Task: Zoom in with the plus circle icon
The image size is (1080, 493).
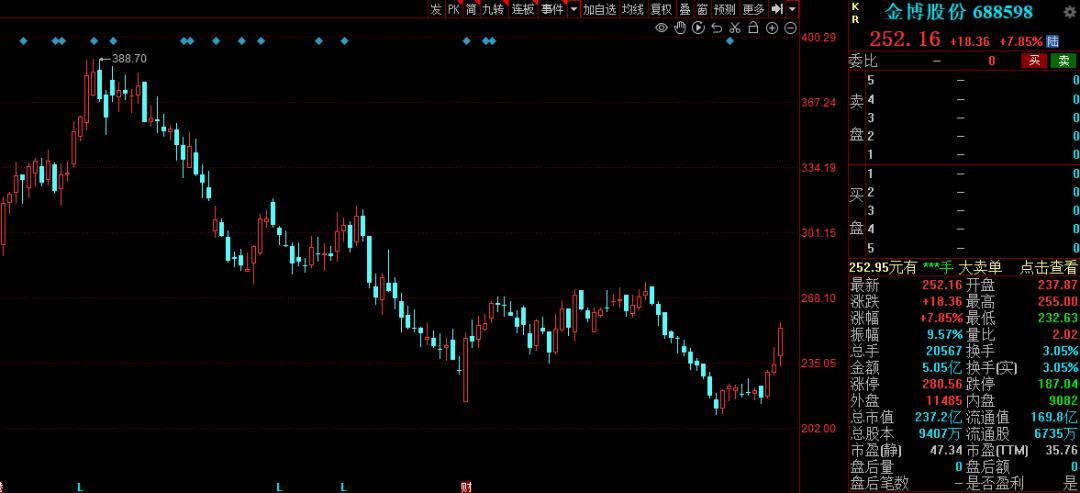Action: [x=771, y=28]
